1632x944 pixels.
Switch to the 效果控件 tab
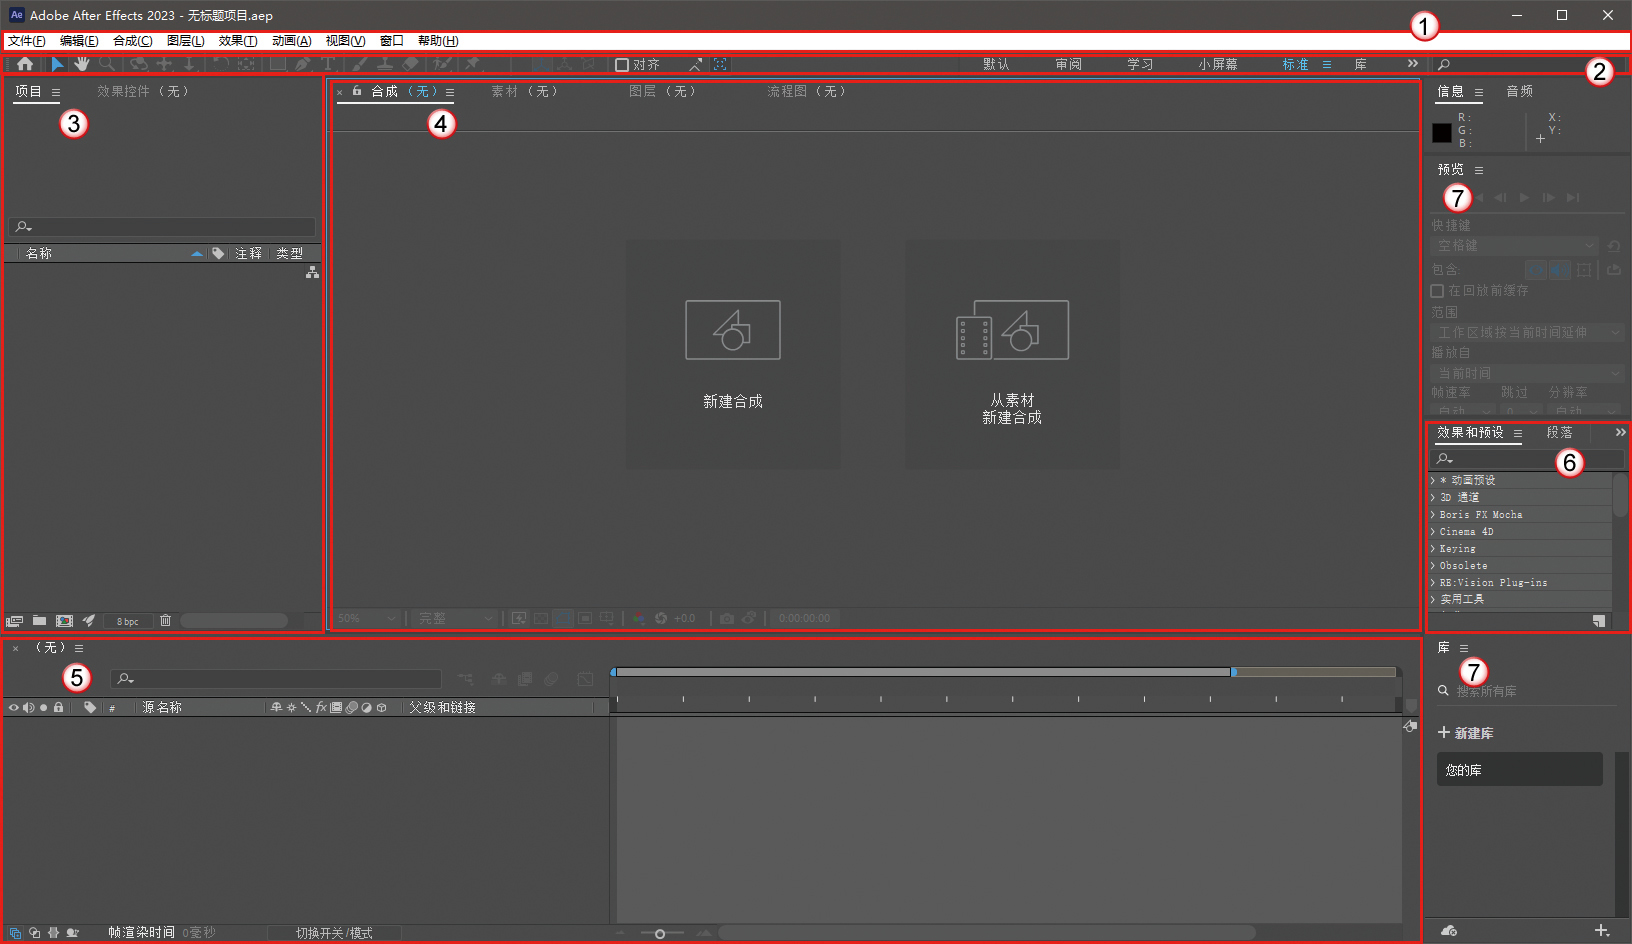click(x=142, y=92)
